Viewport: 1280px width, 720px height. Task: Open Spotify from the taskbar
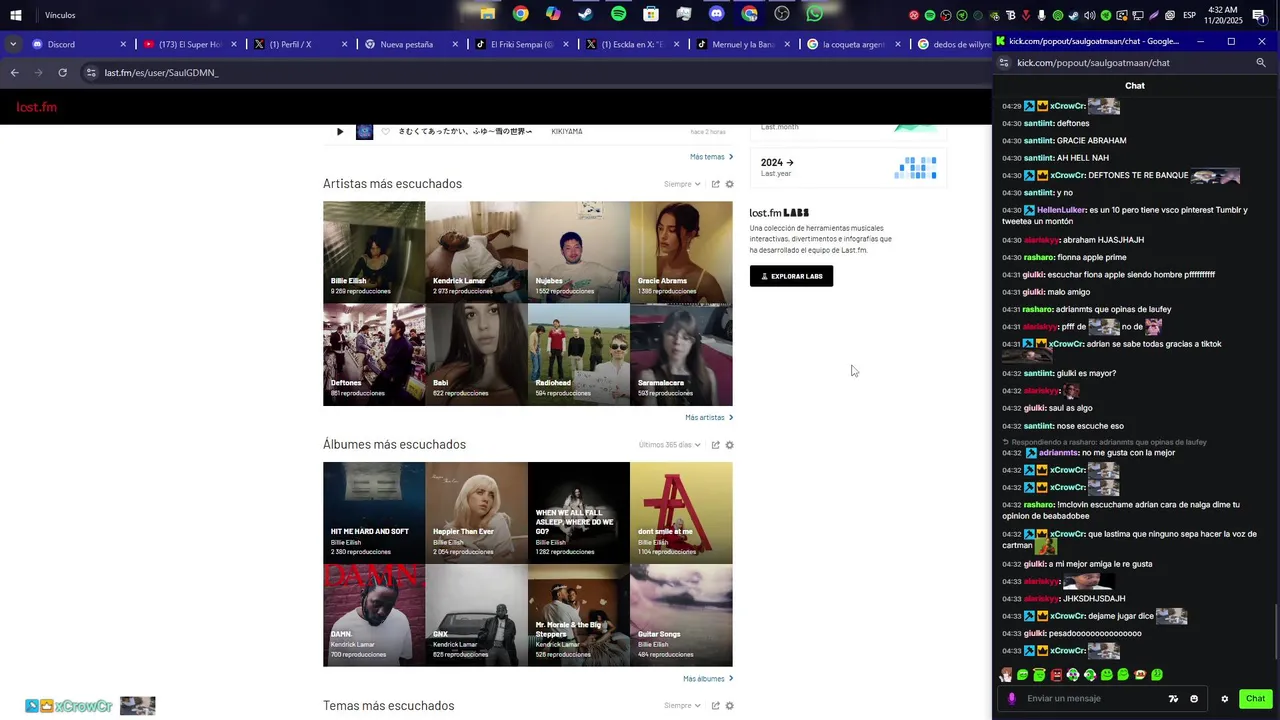[x=618, y=14]
